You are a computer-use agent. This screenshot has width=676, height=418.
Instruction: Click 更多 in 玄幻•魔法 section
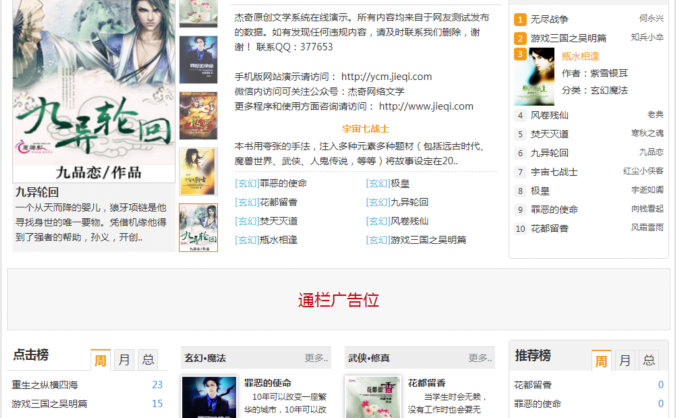[x=316, y=358]
